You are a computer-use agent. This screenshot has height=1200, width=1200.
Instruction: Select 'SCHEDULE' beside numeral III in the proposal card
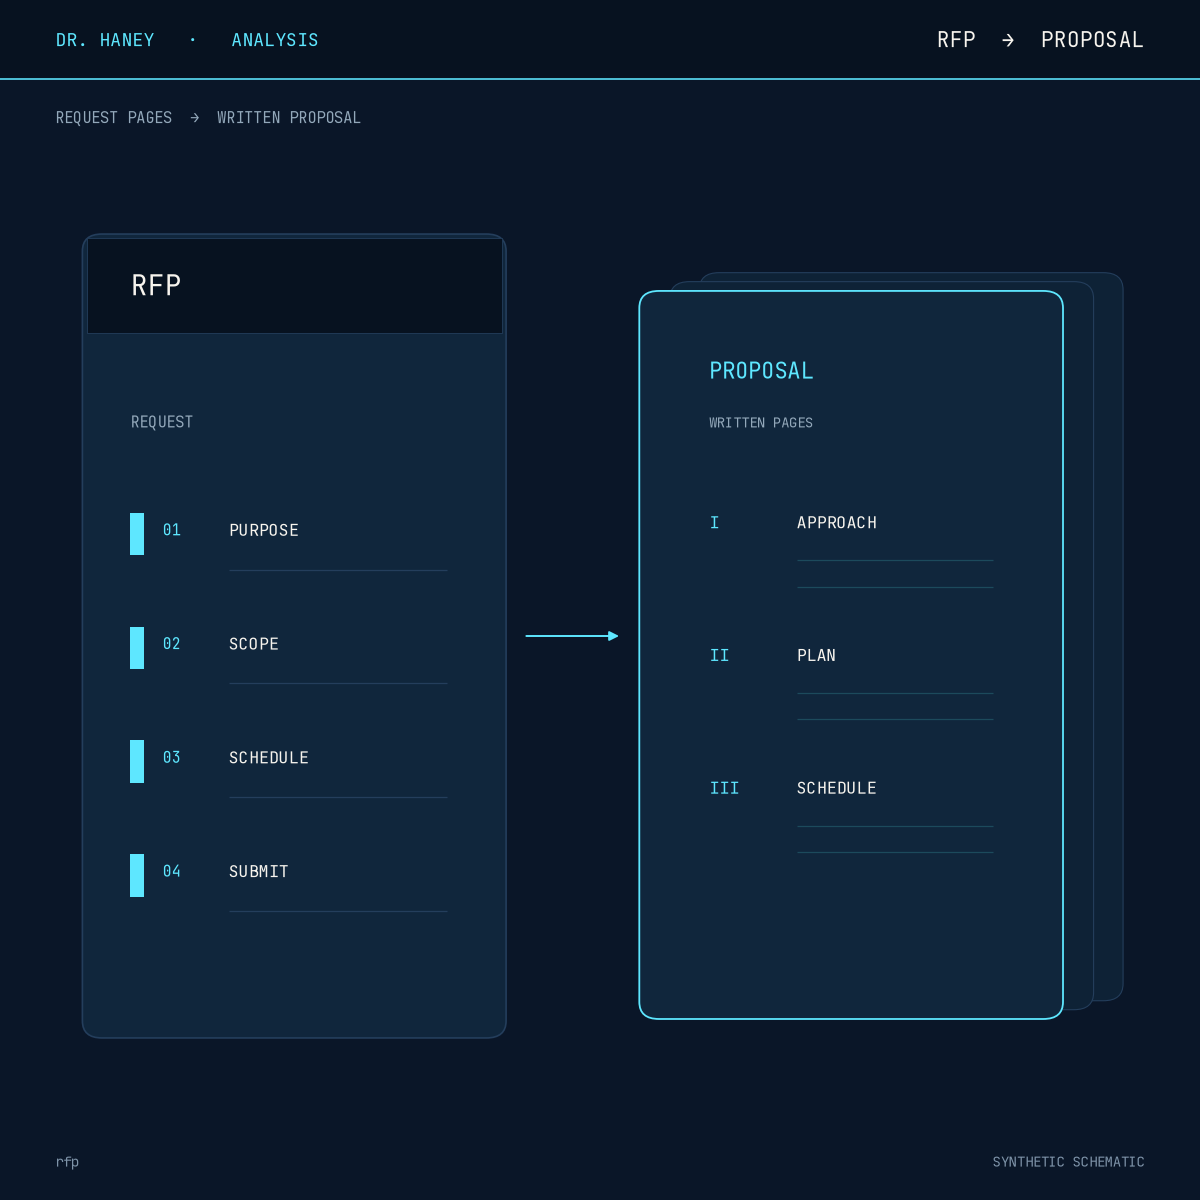837,789
